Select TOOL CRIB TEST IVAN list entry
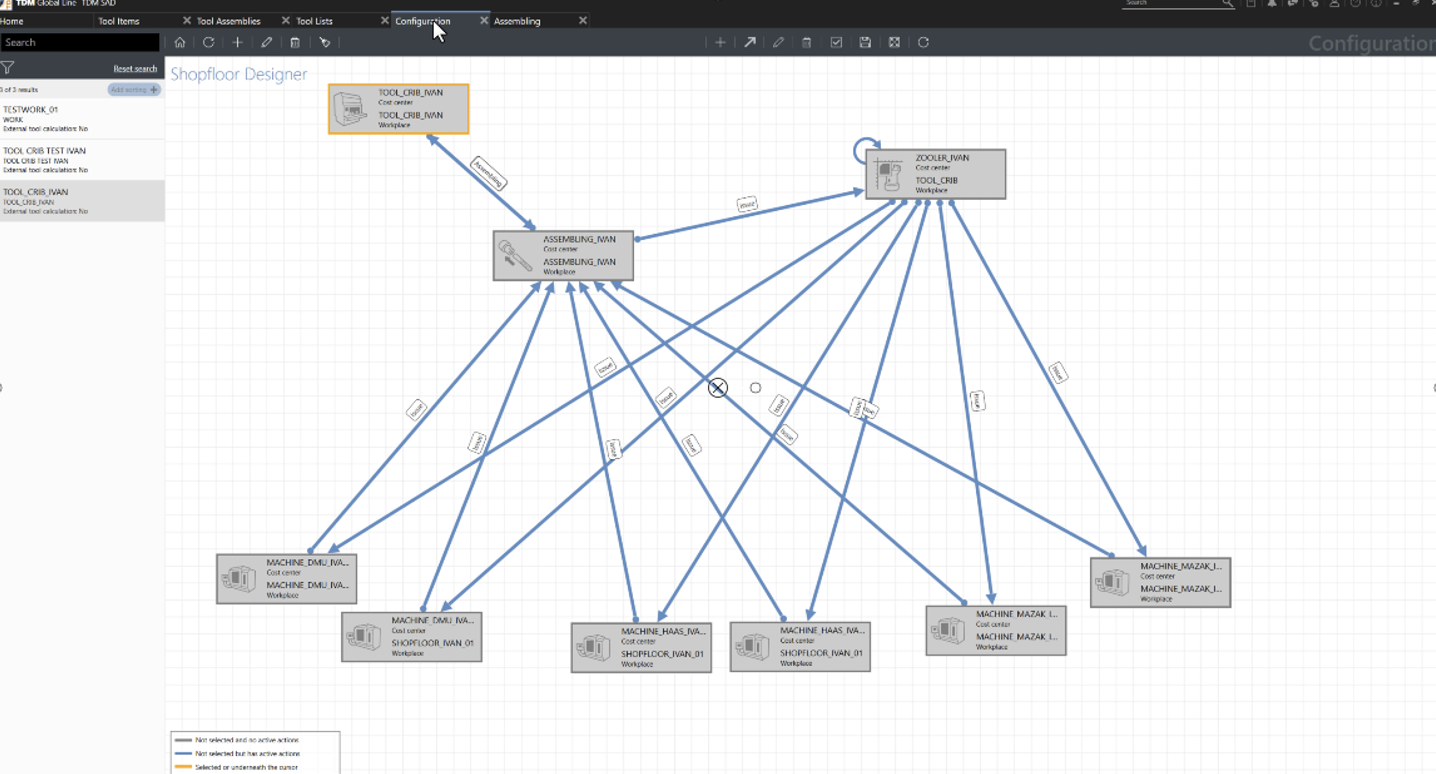The width and height of the screenshot is (1436, 774). point(82,160)
